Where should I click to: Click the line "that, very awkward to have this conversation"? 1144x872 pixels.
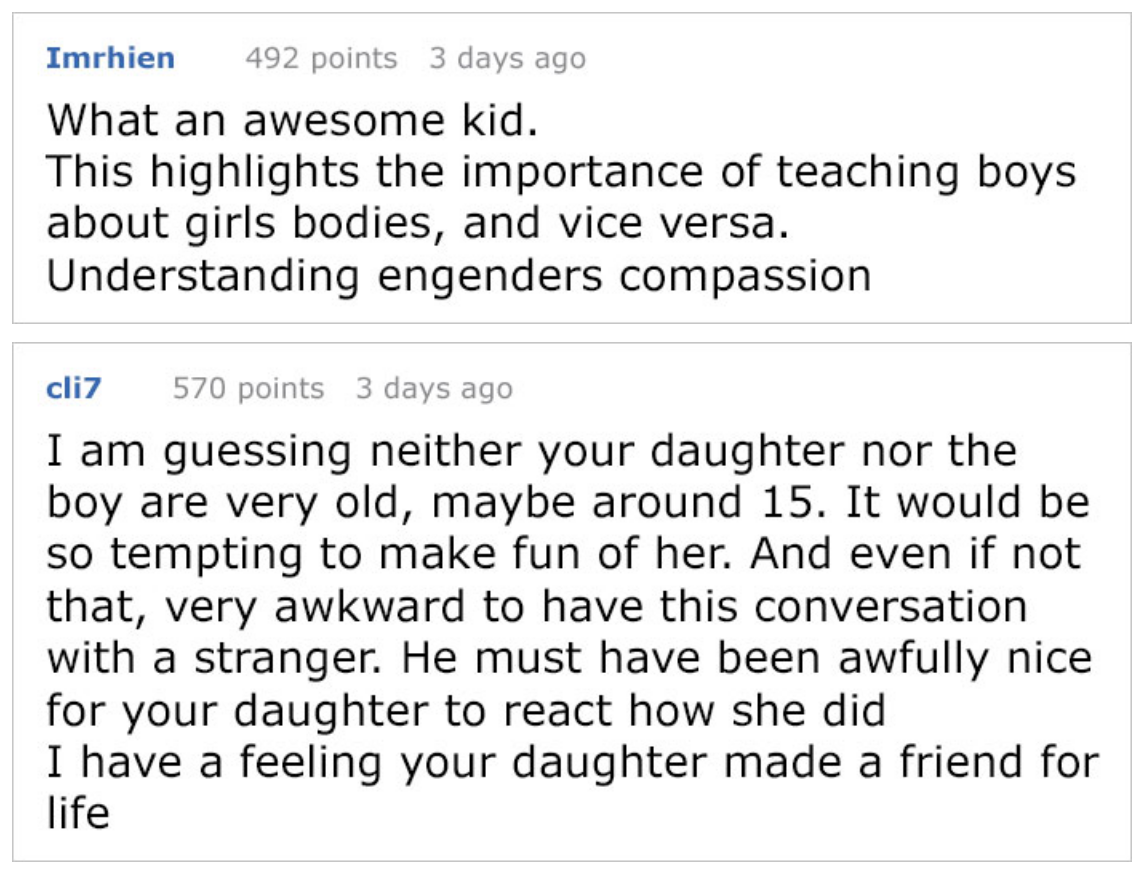coord(537,607)
